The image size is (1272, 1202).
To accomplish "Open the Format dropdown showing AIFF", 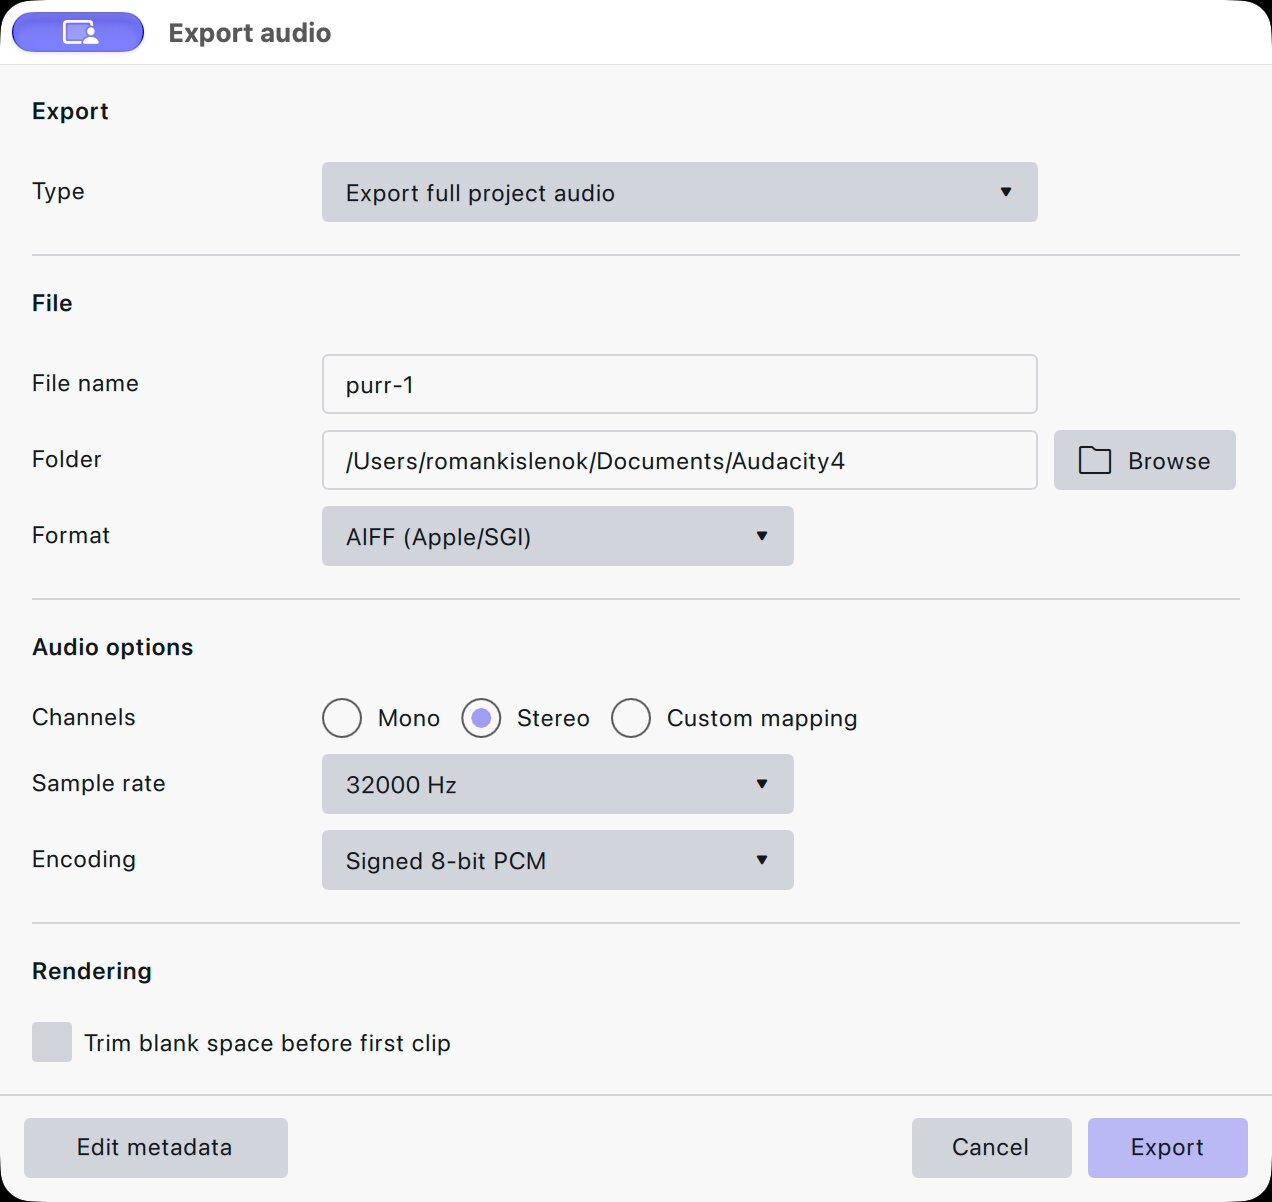I will (558, 536).
